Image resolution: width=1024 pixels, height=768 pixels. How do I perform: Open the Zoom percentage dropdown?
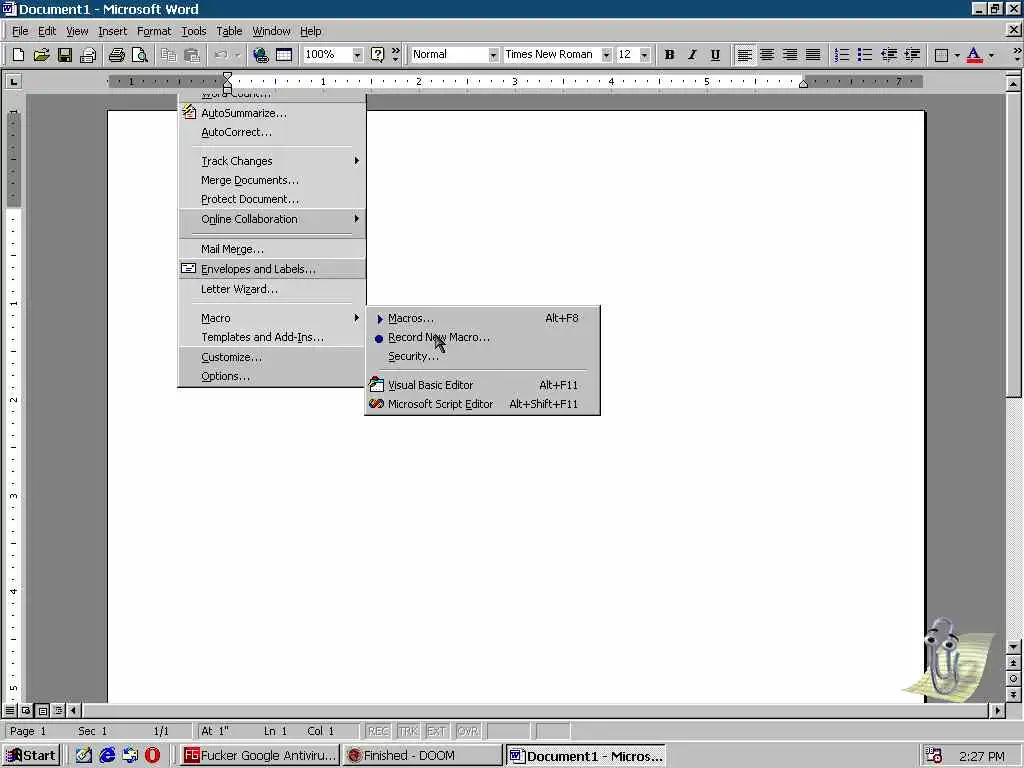[357, 55]
